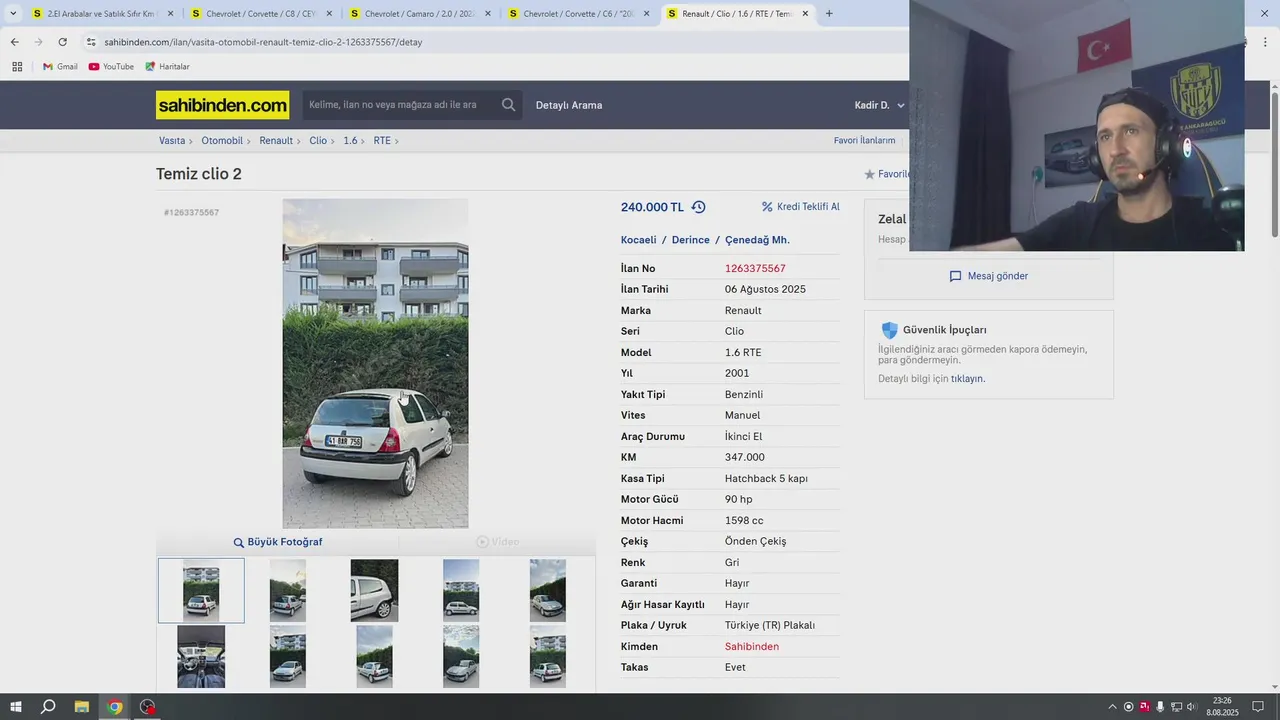
Task: Switch to the 2.El Arabalar tab
Action: pyautogui.click(x=103, y=14)
